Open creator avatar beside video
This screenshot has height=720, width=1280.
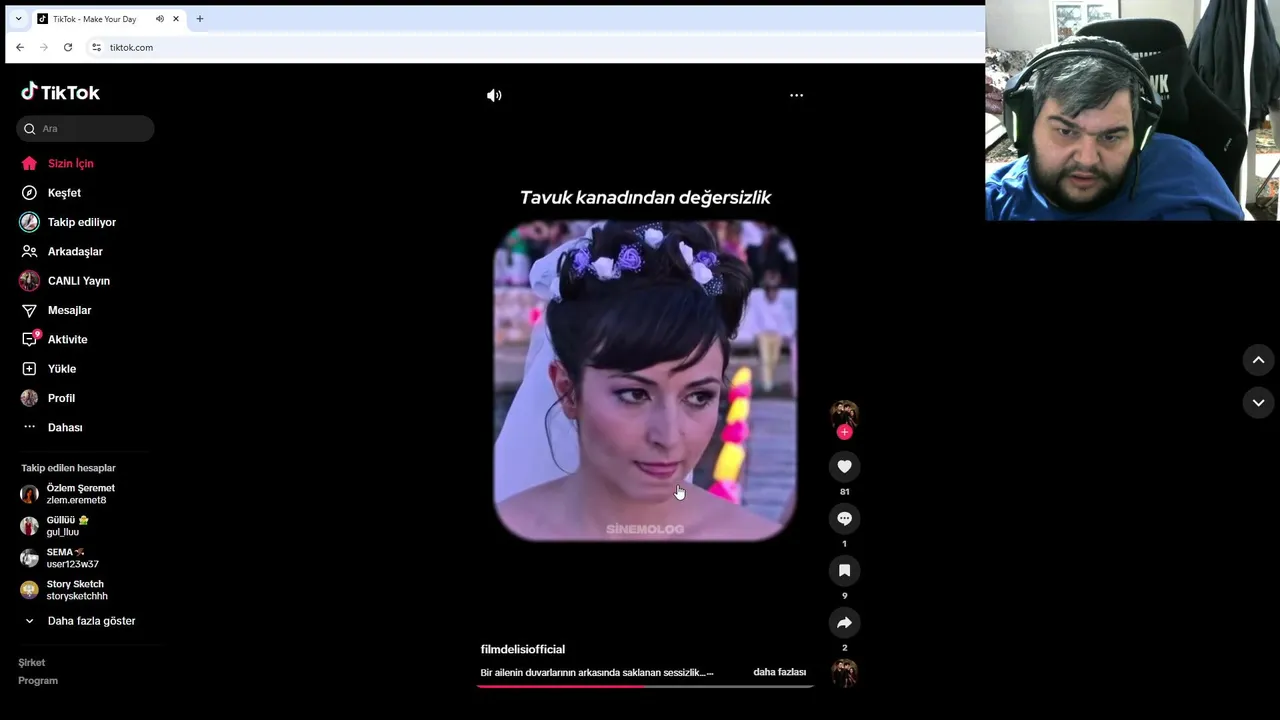(844, 413)
